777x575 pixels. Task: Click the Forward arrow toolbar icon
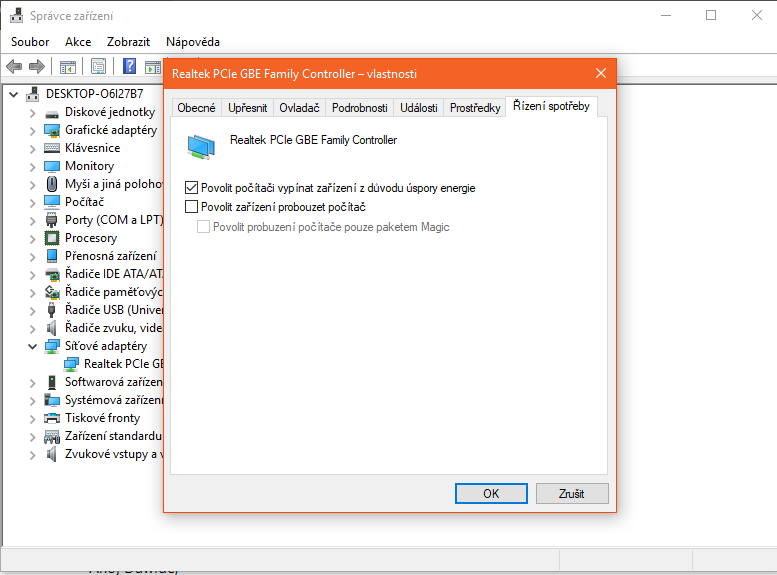pos(37,66)
